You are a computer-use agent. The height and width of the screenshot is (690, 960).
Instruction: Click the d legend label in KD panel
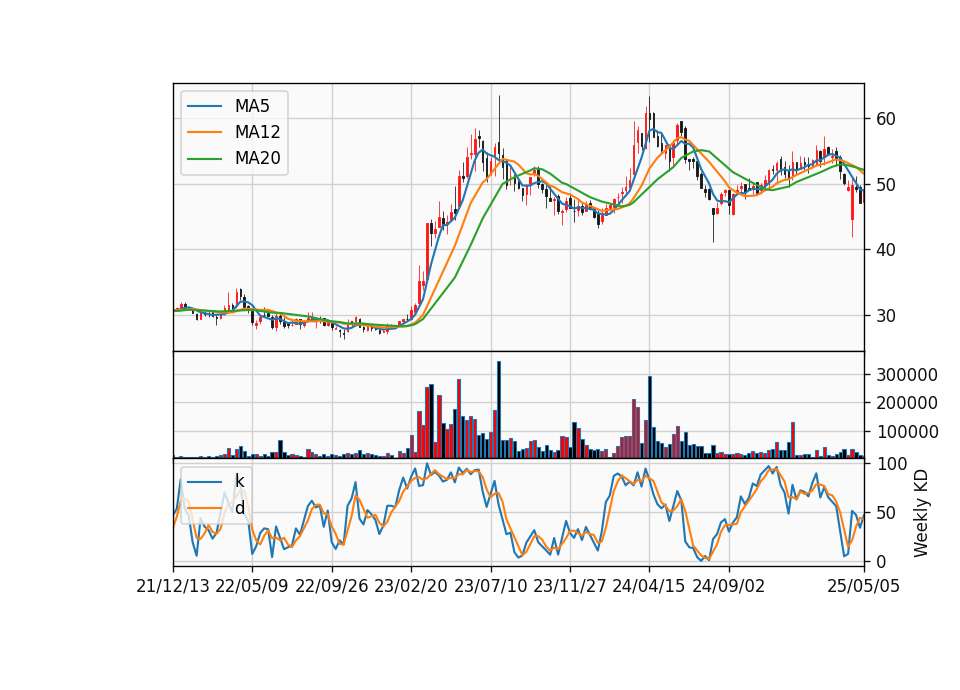(x=239, y=508)
